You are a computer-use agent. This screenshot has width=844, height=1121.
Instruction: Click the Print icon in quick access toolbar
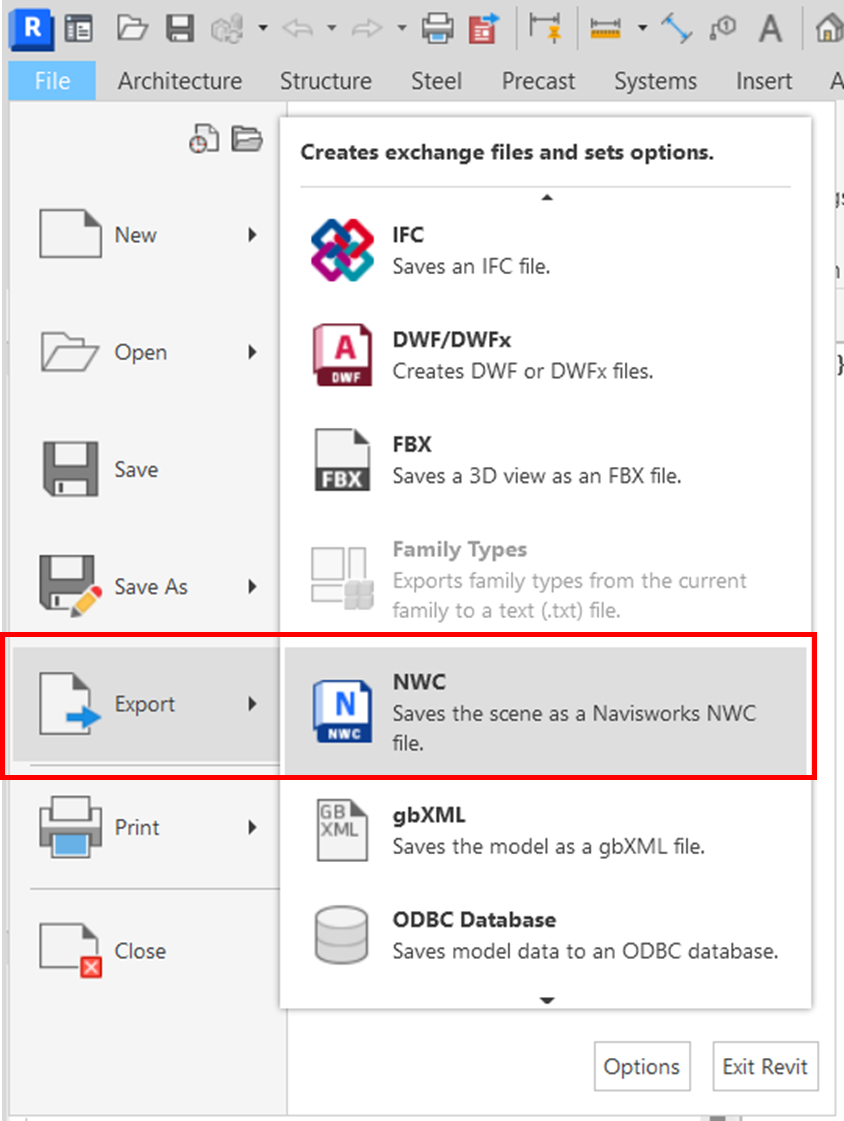(x=437, y=29)
